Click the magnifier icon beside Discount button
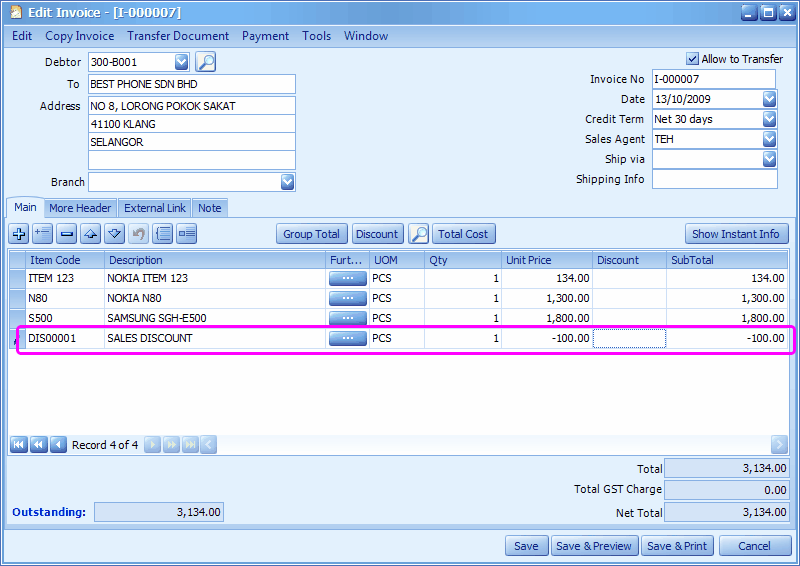 point(419,234)
